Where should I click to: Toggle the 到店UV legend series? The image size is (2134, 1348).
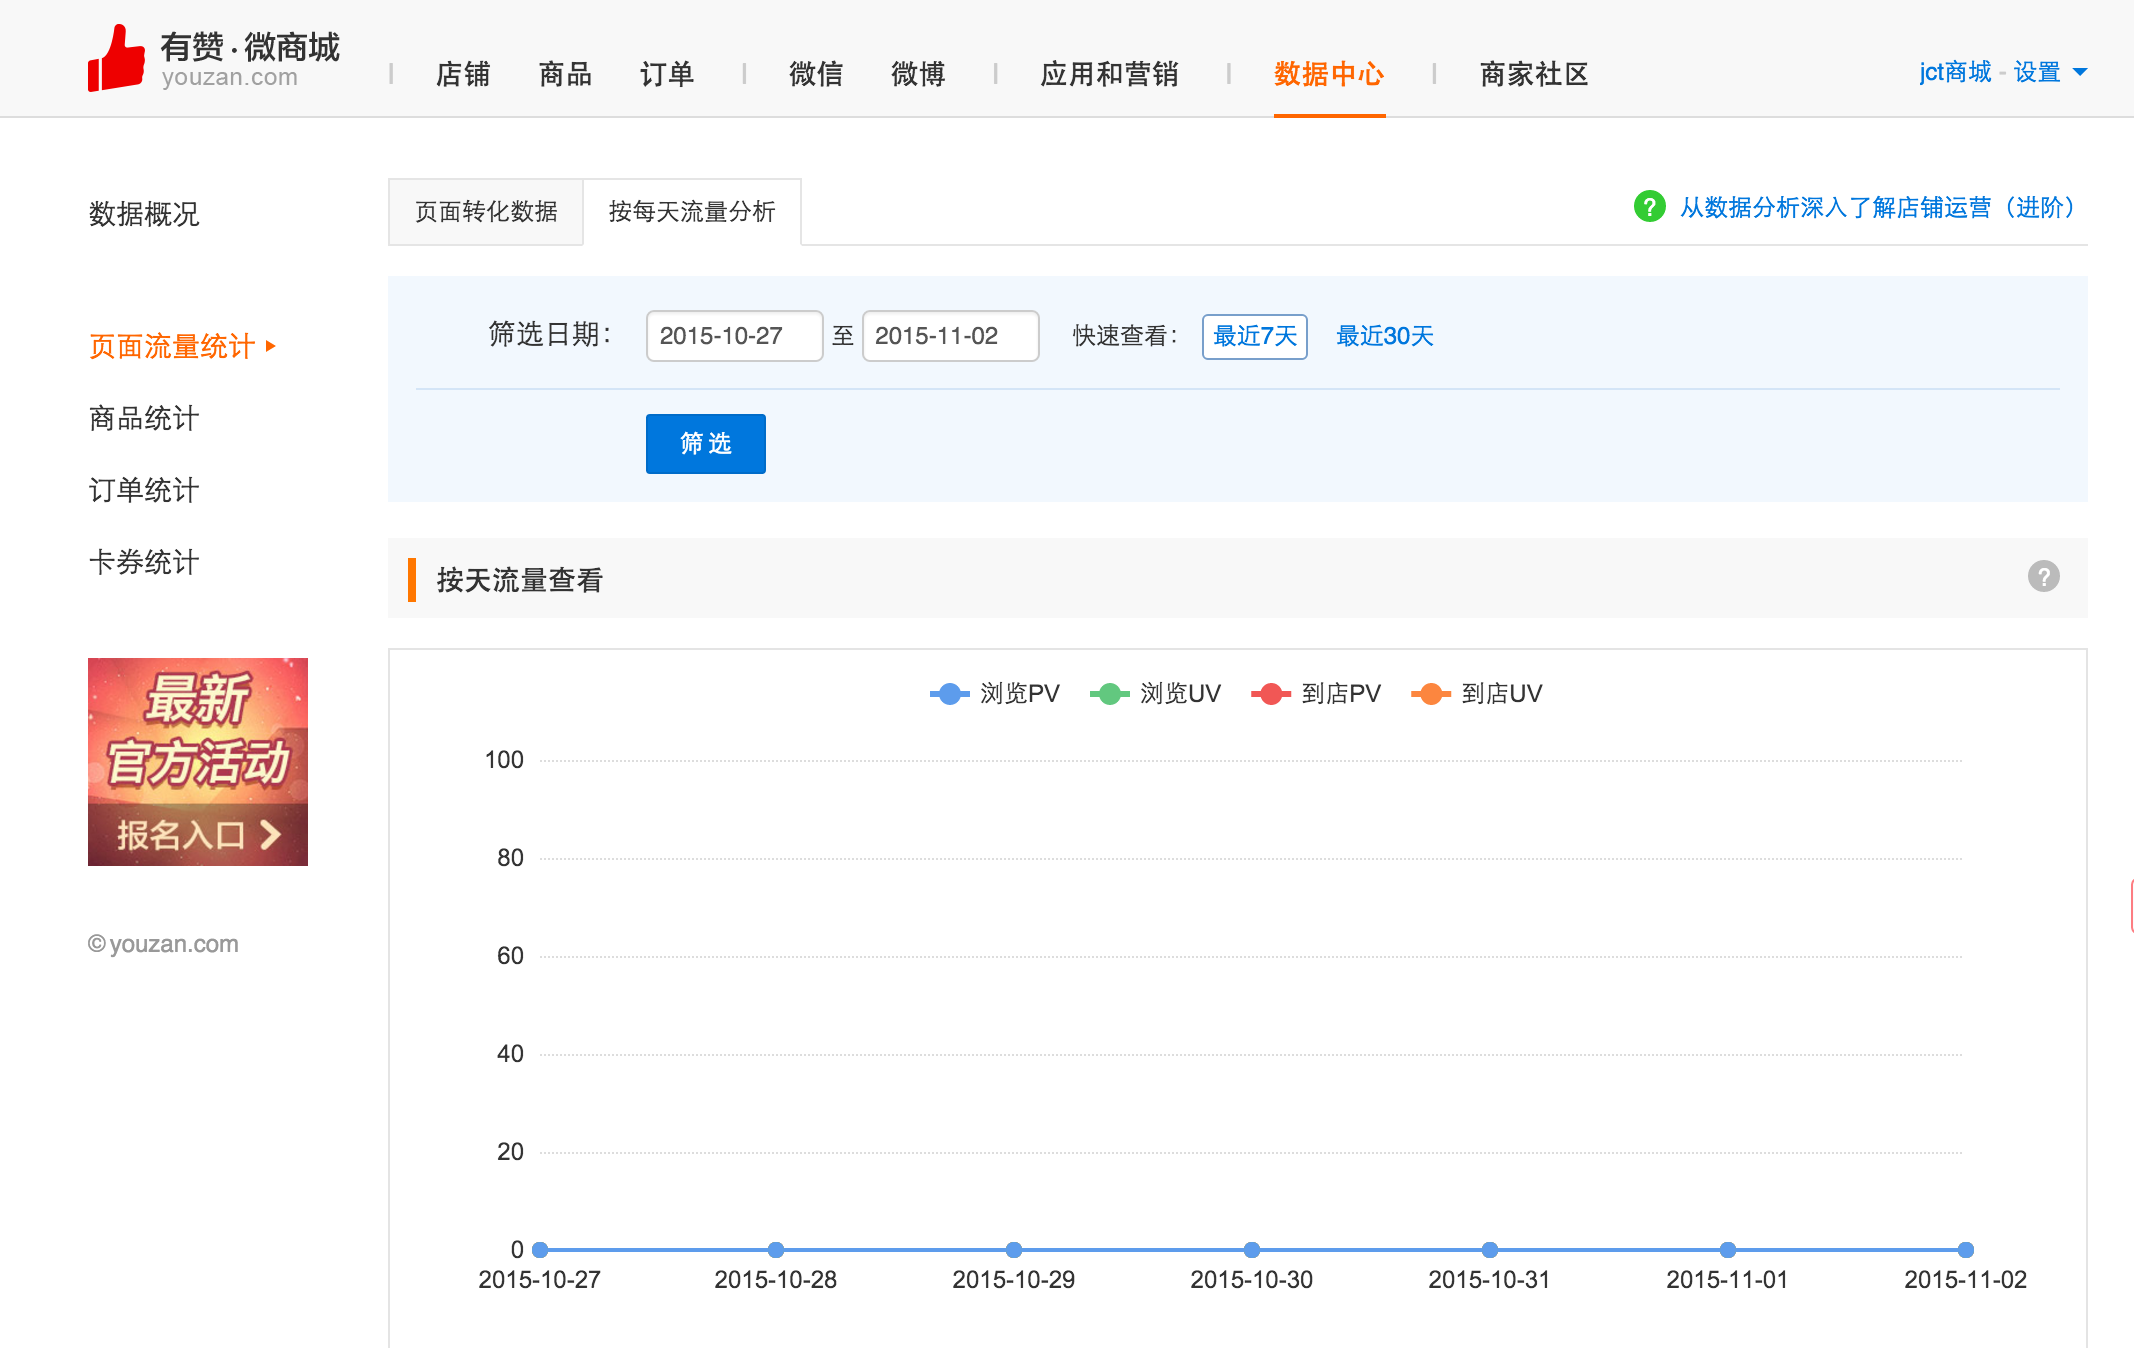[1477, 693]
